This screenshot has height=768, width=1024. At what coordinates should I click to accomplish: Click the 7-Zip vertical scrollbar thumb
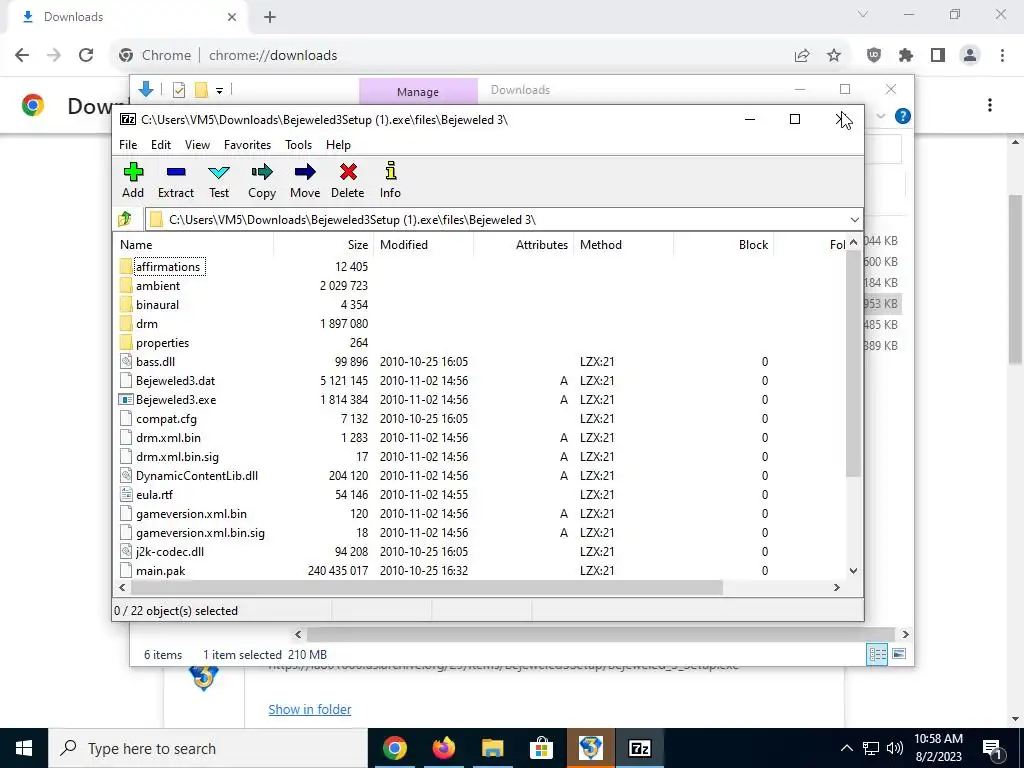pyautogui.click(x=853, y=363)
